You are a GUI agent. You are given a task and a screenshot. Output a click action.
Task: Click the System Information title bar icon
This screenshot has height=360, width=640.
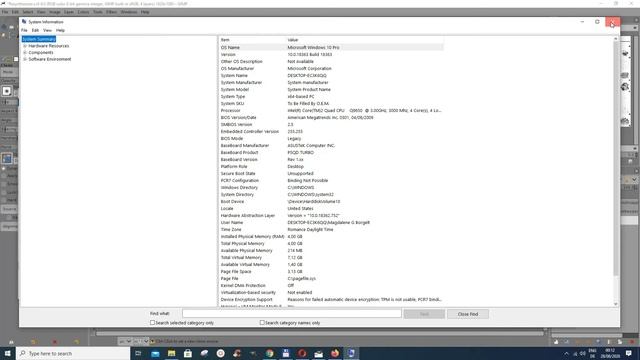(24, 22)
